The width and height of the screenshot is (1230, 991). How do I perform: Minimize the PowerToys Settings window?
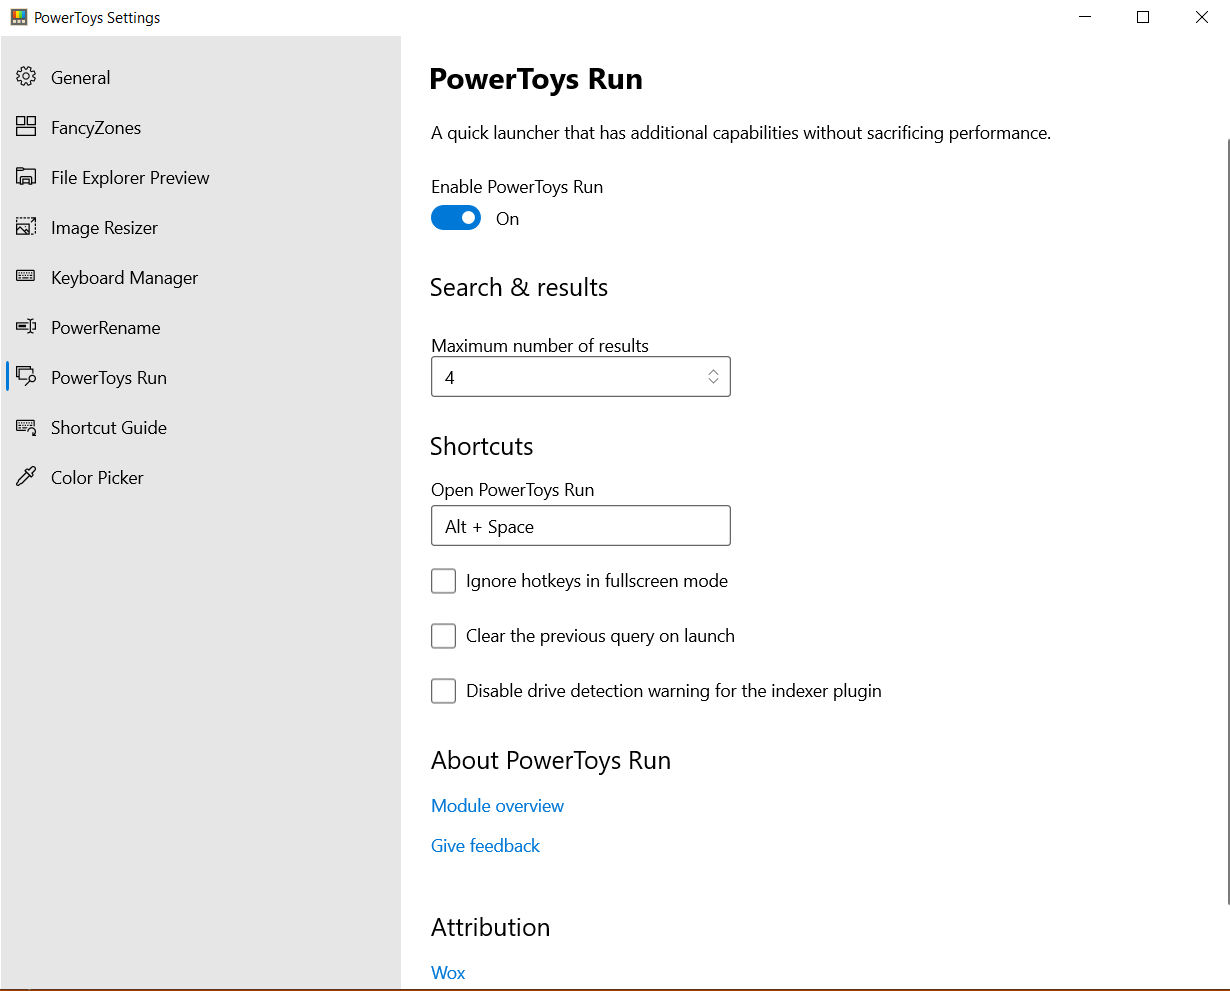coord(1085,17)
